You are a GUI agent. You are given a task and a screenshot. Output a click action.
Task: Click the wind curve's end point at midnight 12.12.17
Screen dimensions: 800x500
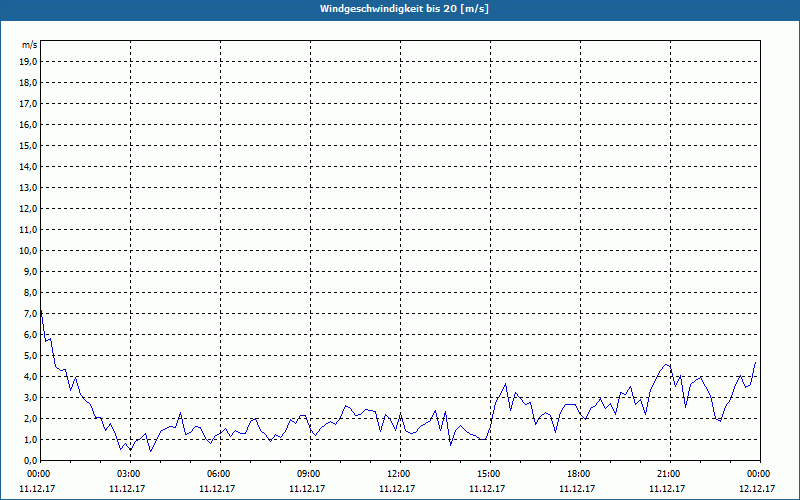coord(756,361)
